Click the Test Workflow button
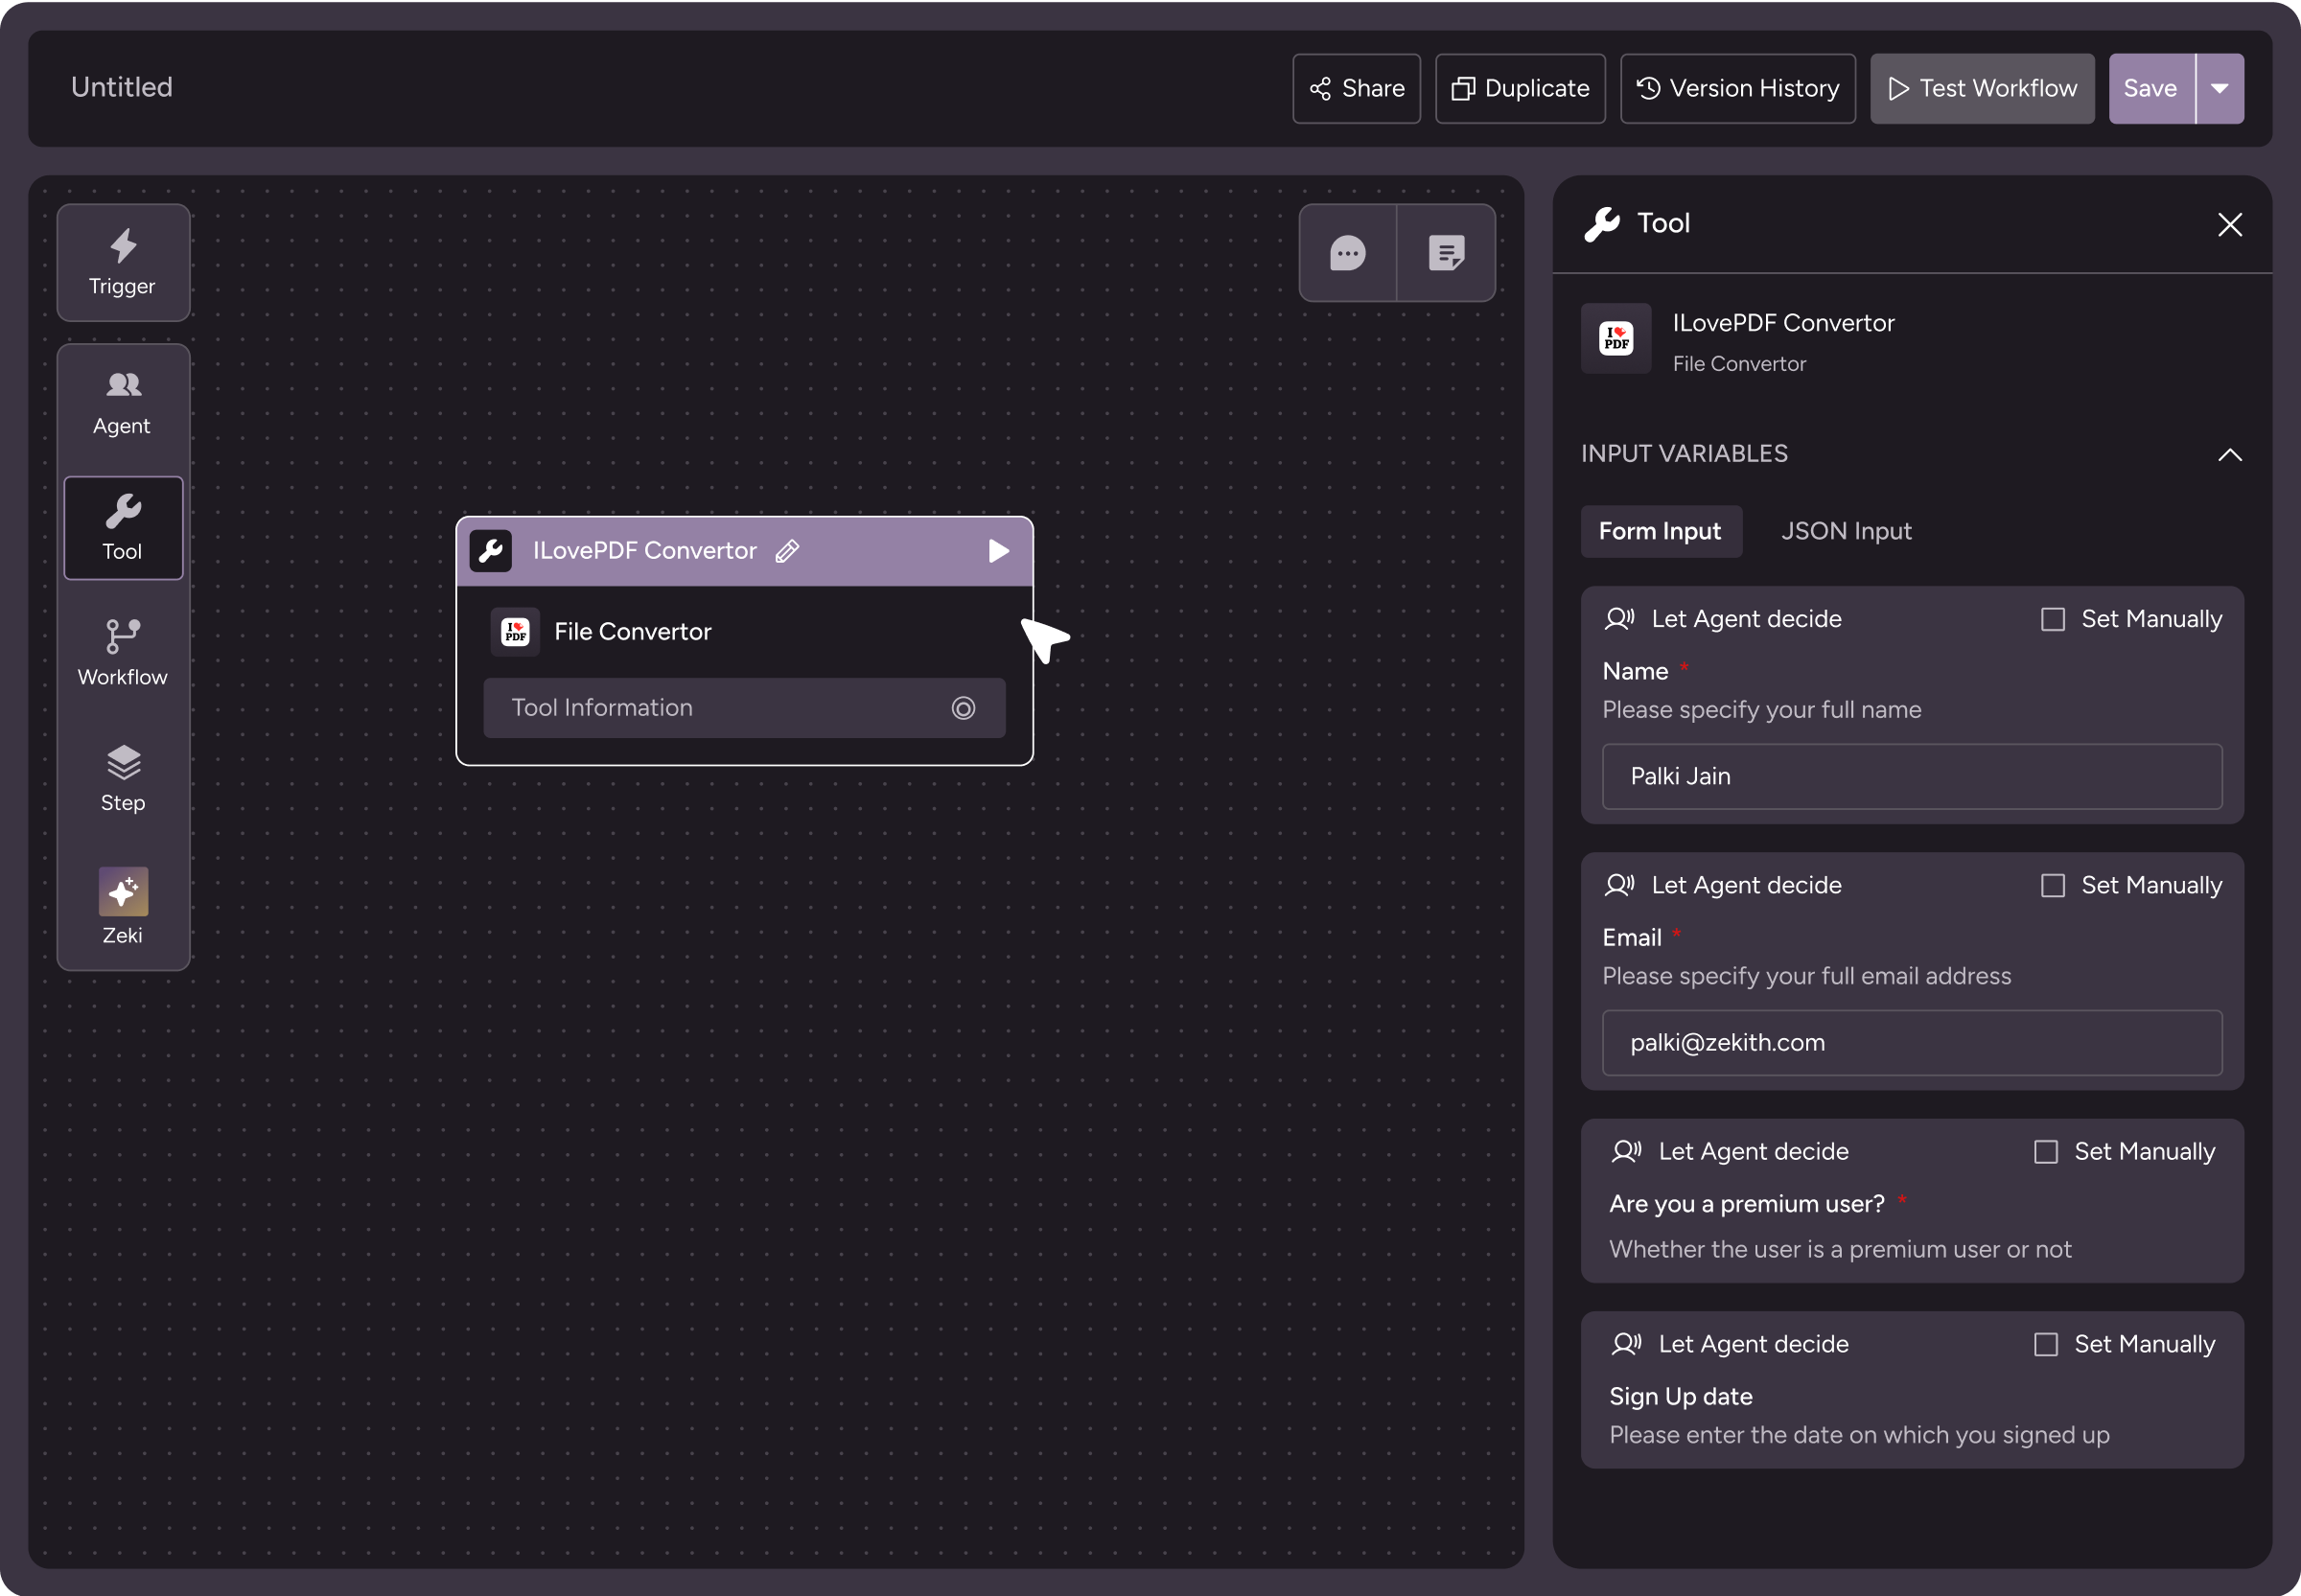Screen dimensions: 2301x1596 1981,89
